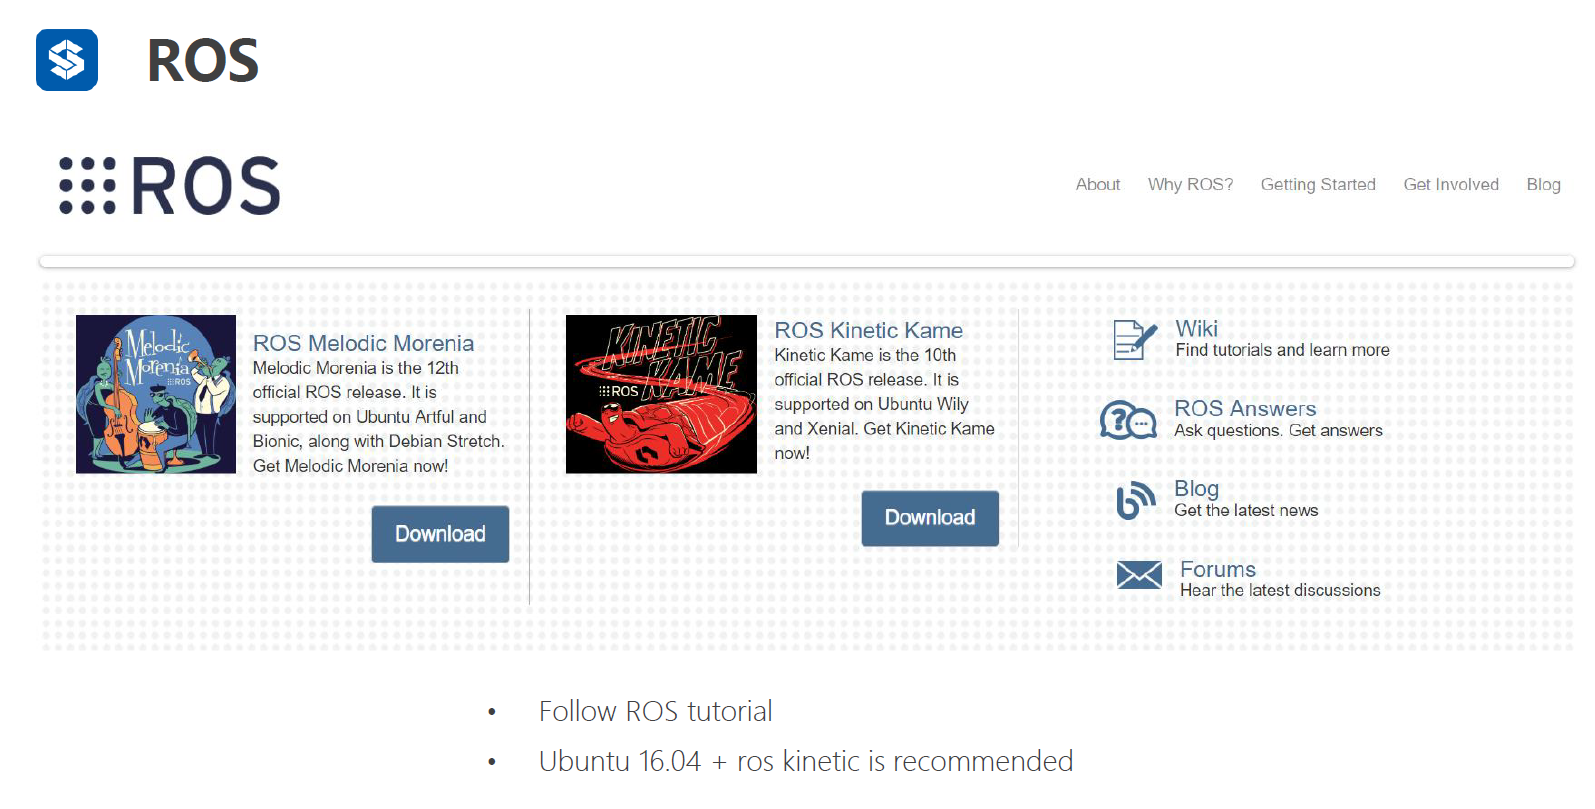Visit the ROS Answers link
This screenshot has width=1595, height=809.
[1245, 408]
